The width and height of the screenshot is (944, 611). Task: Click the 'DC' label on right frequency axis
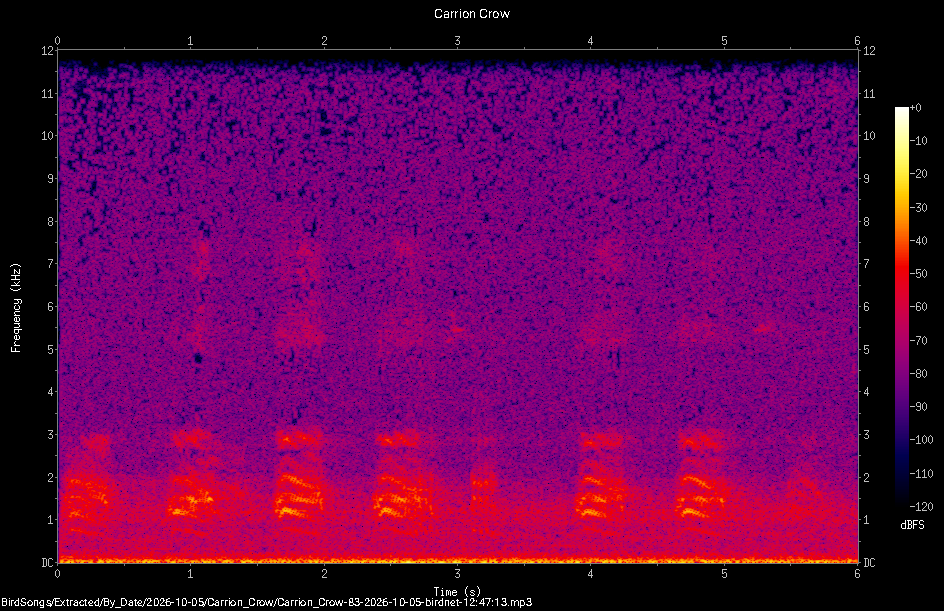tap(869, 563)
